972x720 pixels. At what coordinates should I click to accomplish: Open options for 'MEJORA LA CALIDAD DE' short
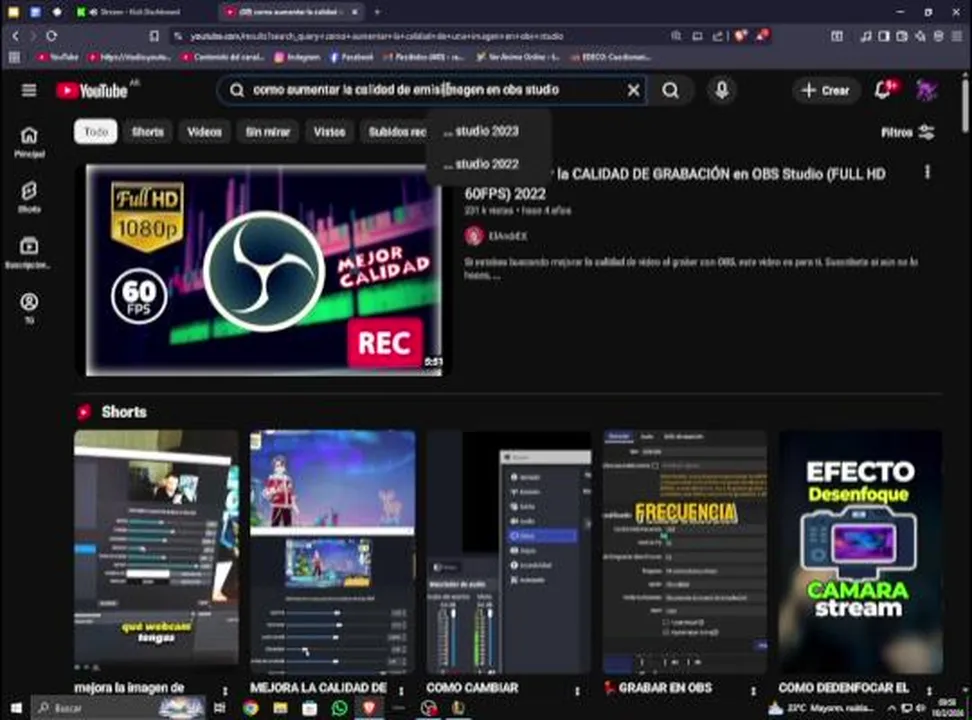tap(401, 690)
